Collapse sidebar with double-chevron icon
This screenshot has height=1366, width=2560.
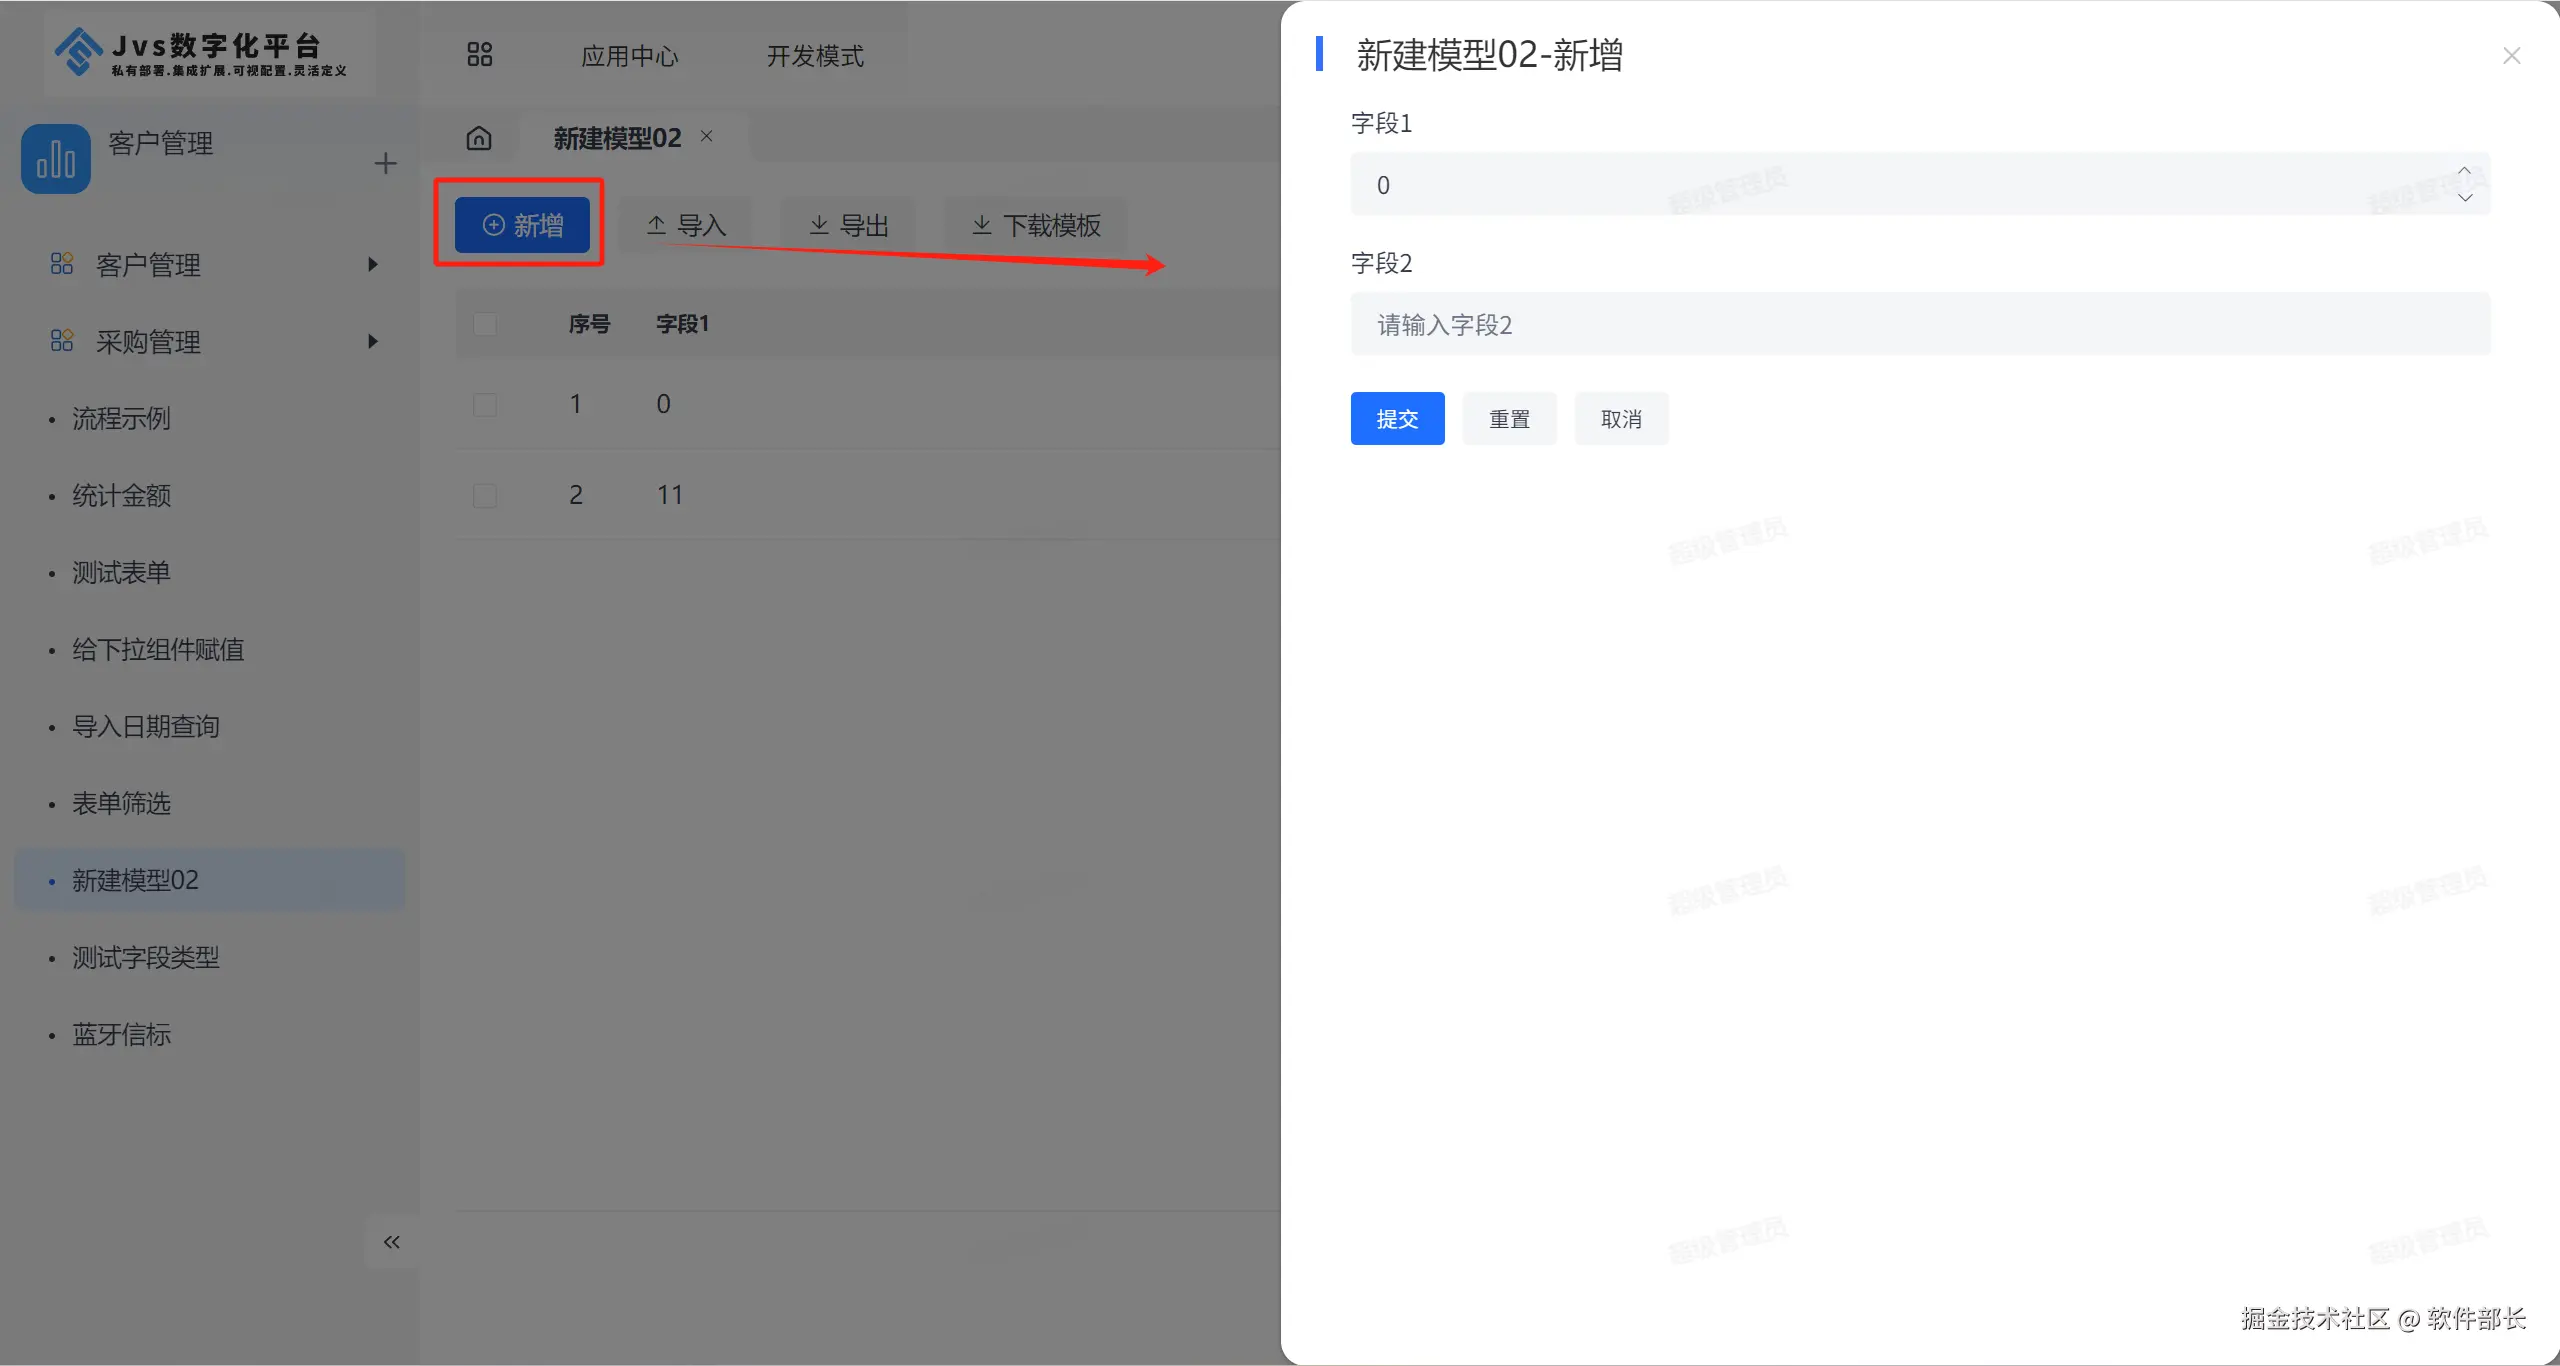[391, 1242]
